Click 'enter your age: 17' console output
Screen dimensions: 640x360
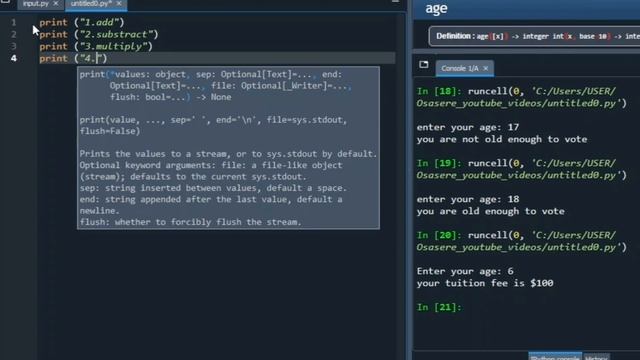click(x=468, y=127)
